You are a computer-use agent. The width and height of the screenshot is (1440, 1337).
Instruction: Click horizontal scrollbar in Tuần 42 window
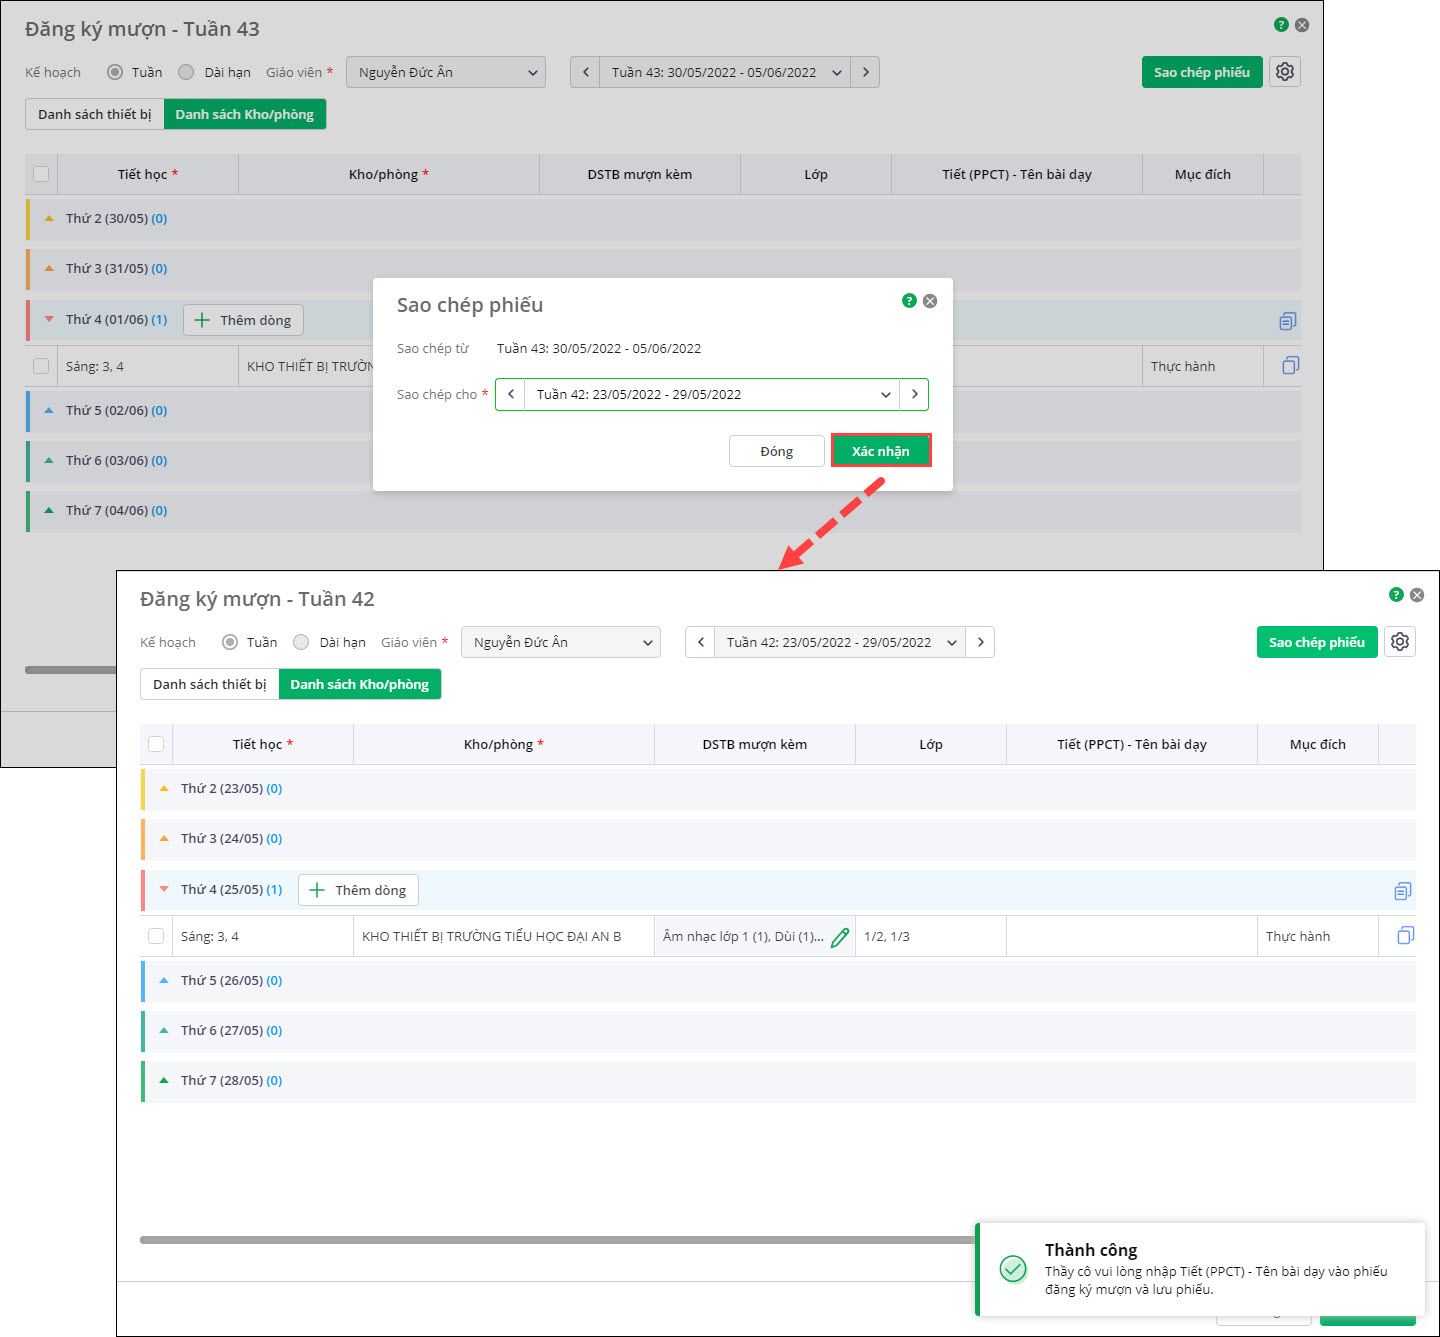tap(557, 1240)
